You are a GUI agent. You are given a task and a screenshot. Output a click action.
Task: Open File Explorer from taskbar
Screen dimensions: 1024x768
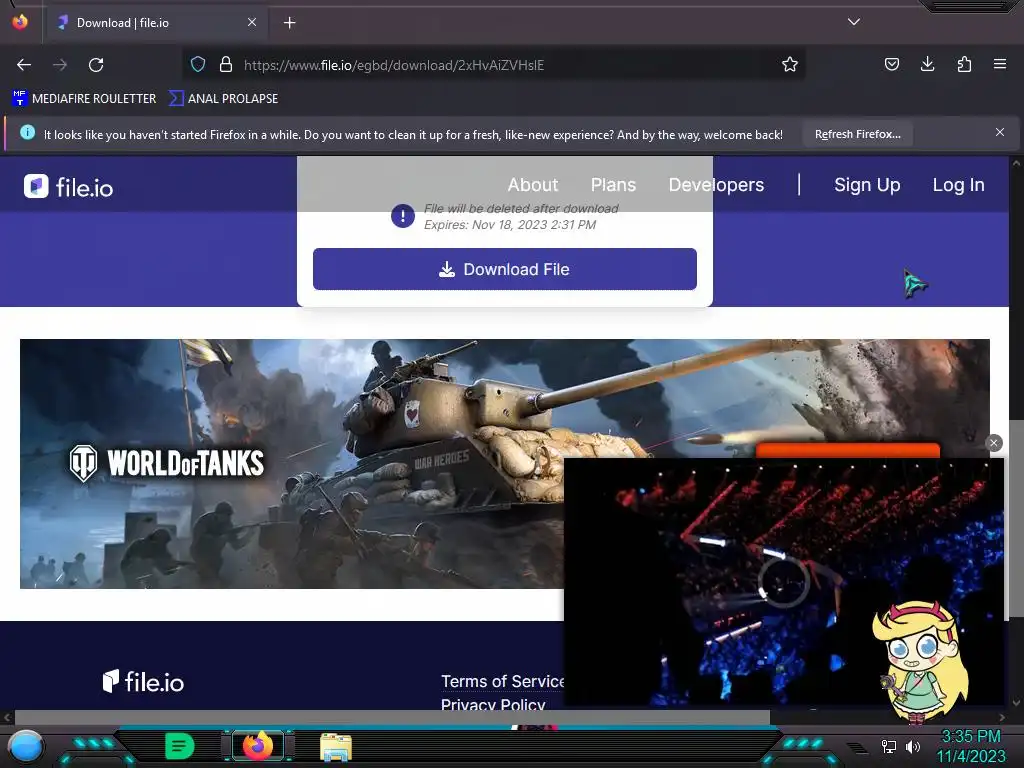[x=336, y=747]
